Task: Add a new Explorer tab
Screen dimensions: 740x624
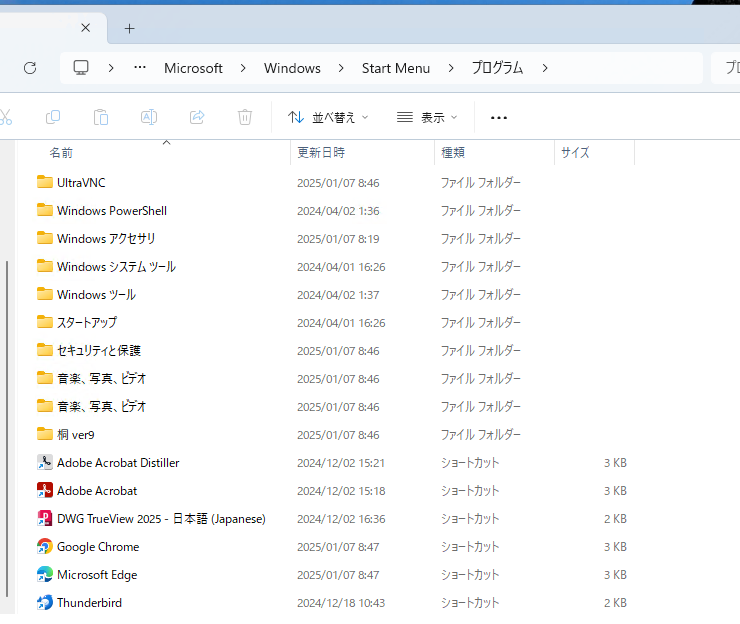Action: pos(129,29)
